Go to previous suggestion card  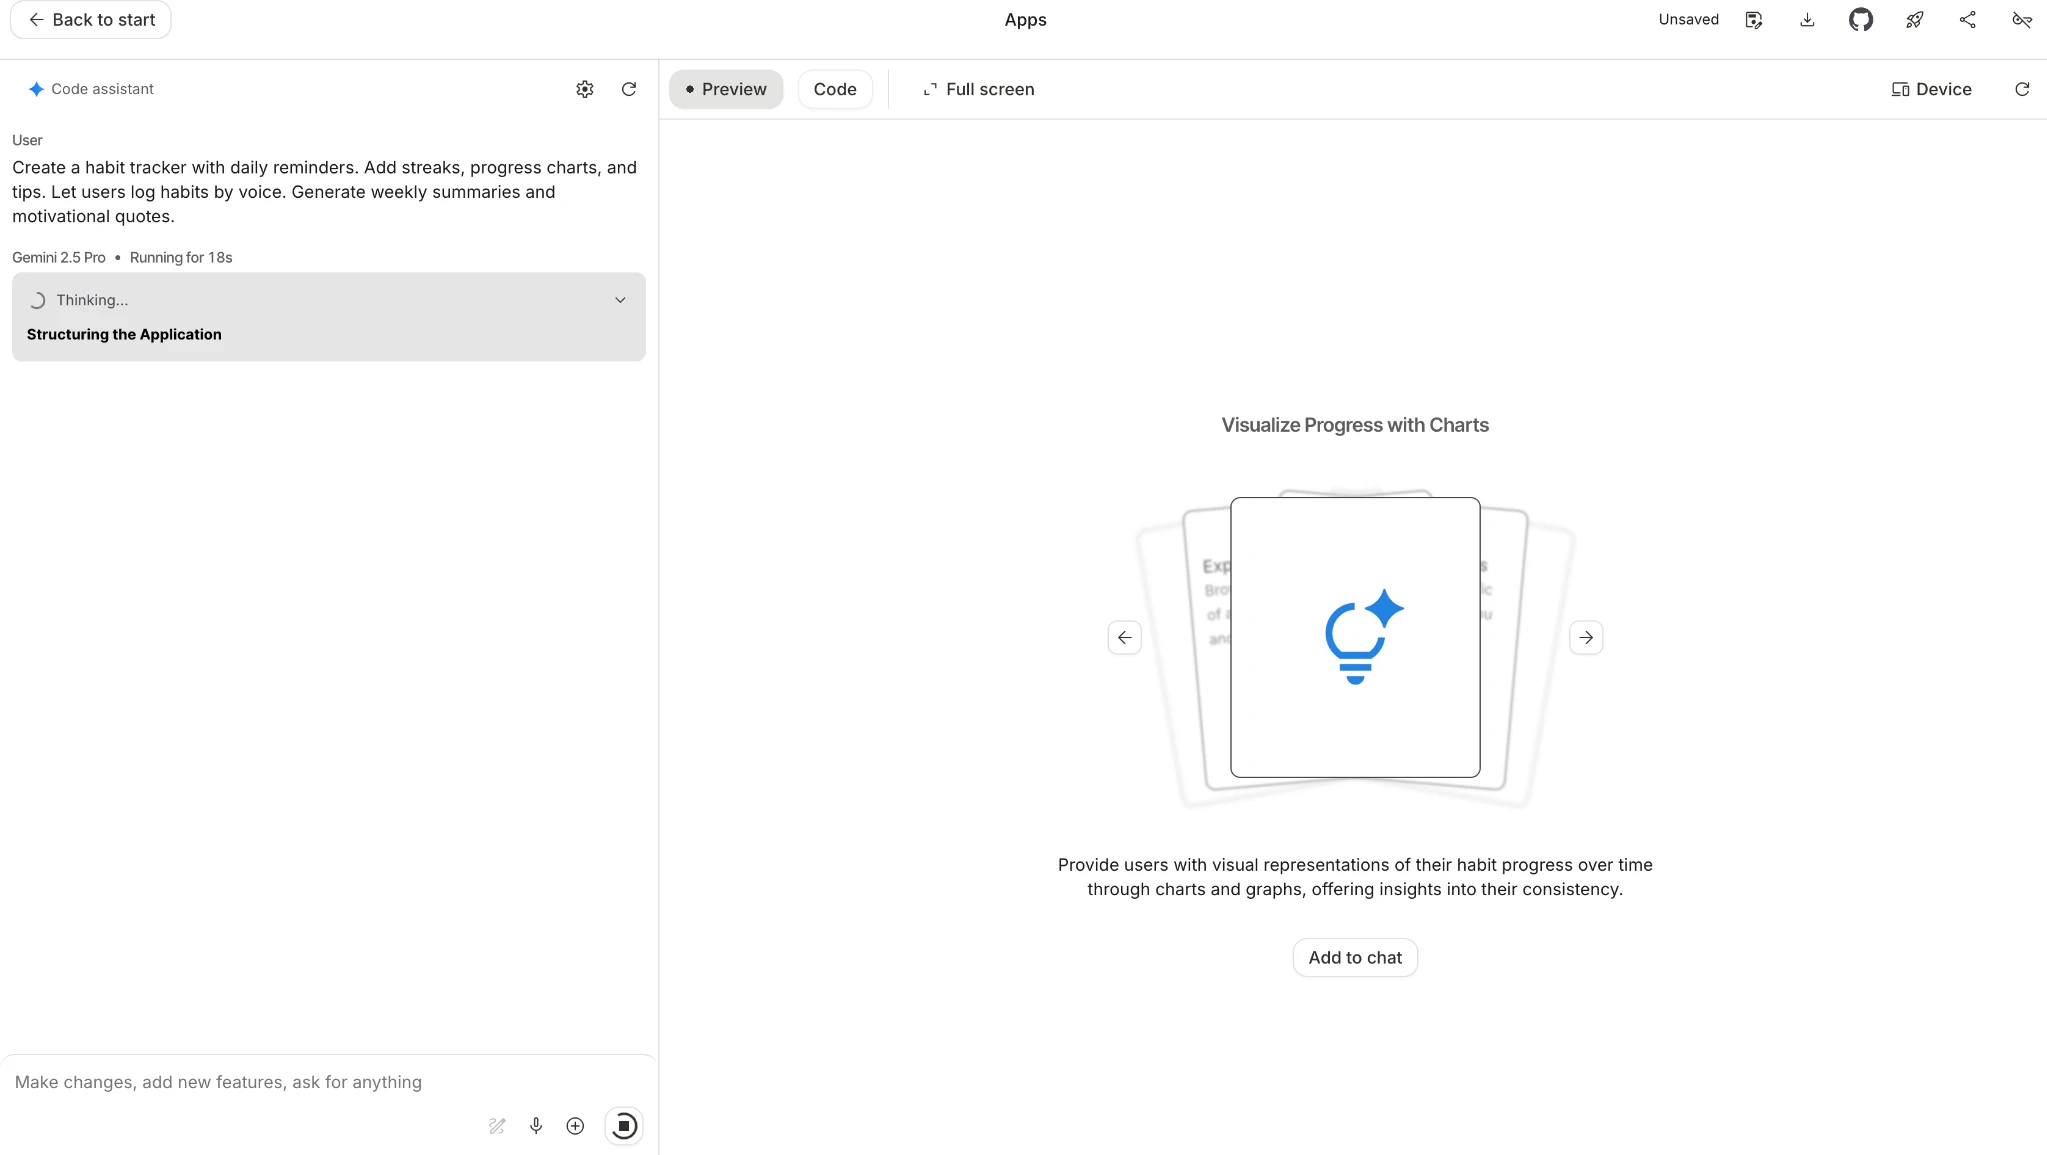pos(1124,637)
